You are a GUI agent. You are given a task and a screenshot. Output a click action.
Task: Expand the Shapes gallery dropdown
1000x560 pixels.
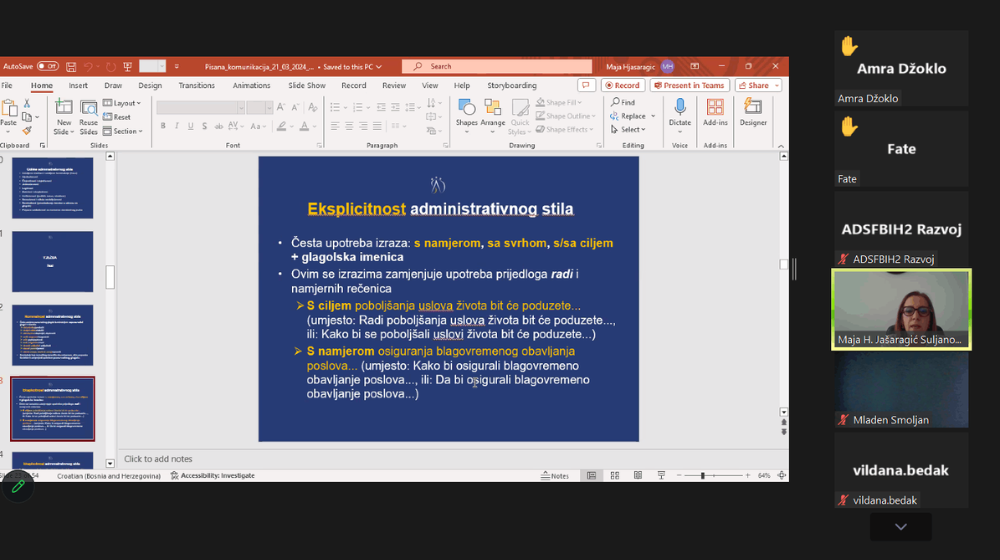tap(466, 132)
